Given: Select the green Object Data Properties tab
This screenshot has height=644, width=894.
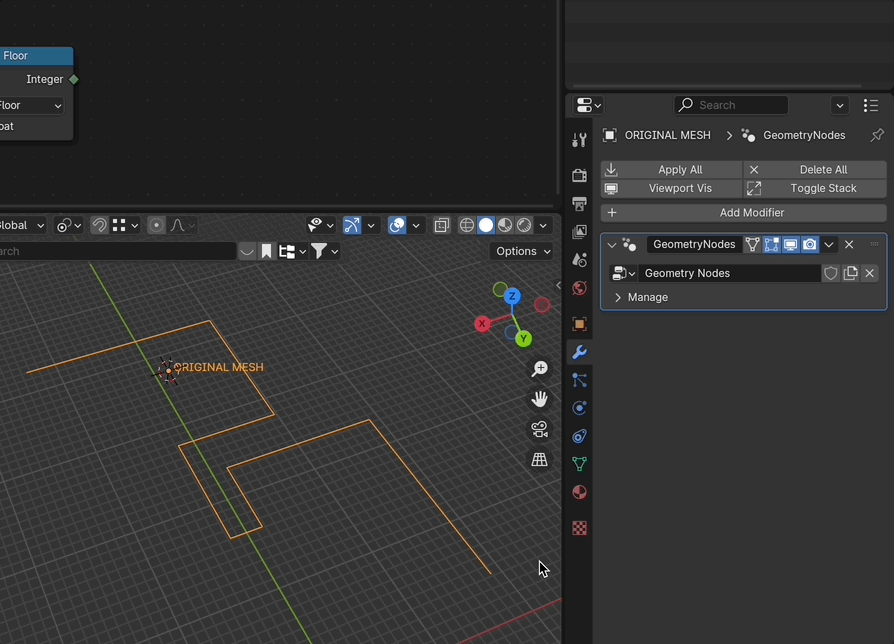Looking at the screenshot, I should coord(579,463).
